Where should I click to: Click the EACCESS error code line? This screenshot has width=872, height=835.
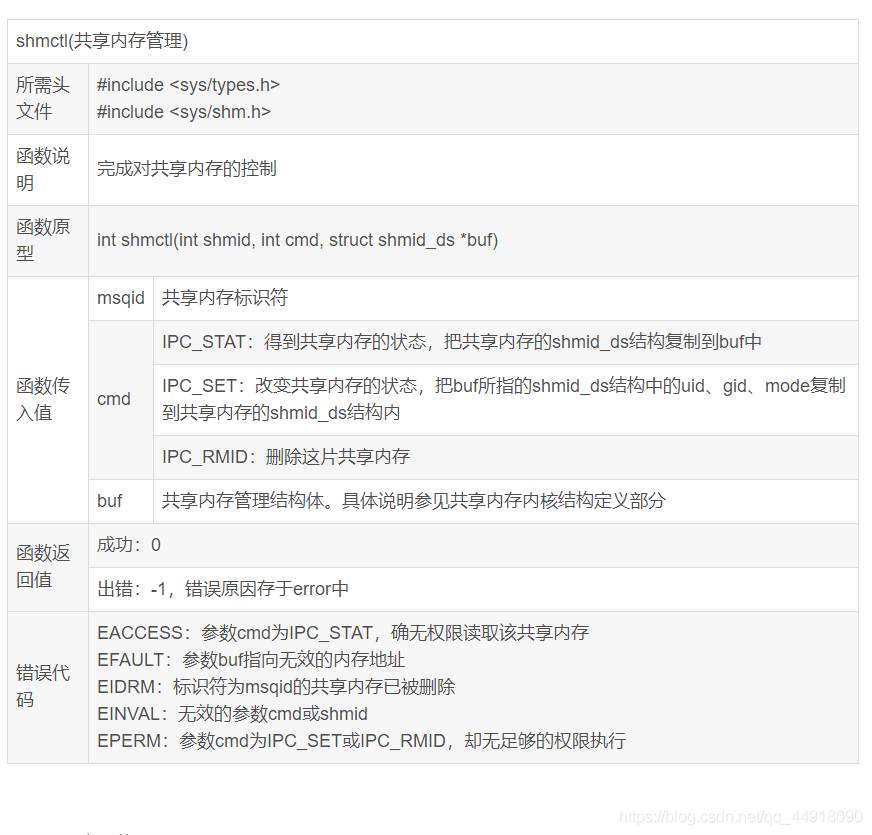click(343, 633)
